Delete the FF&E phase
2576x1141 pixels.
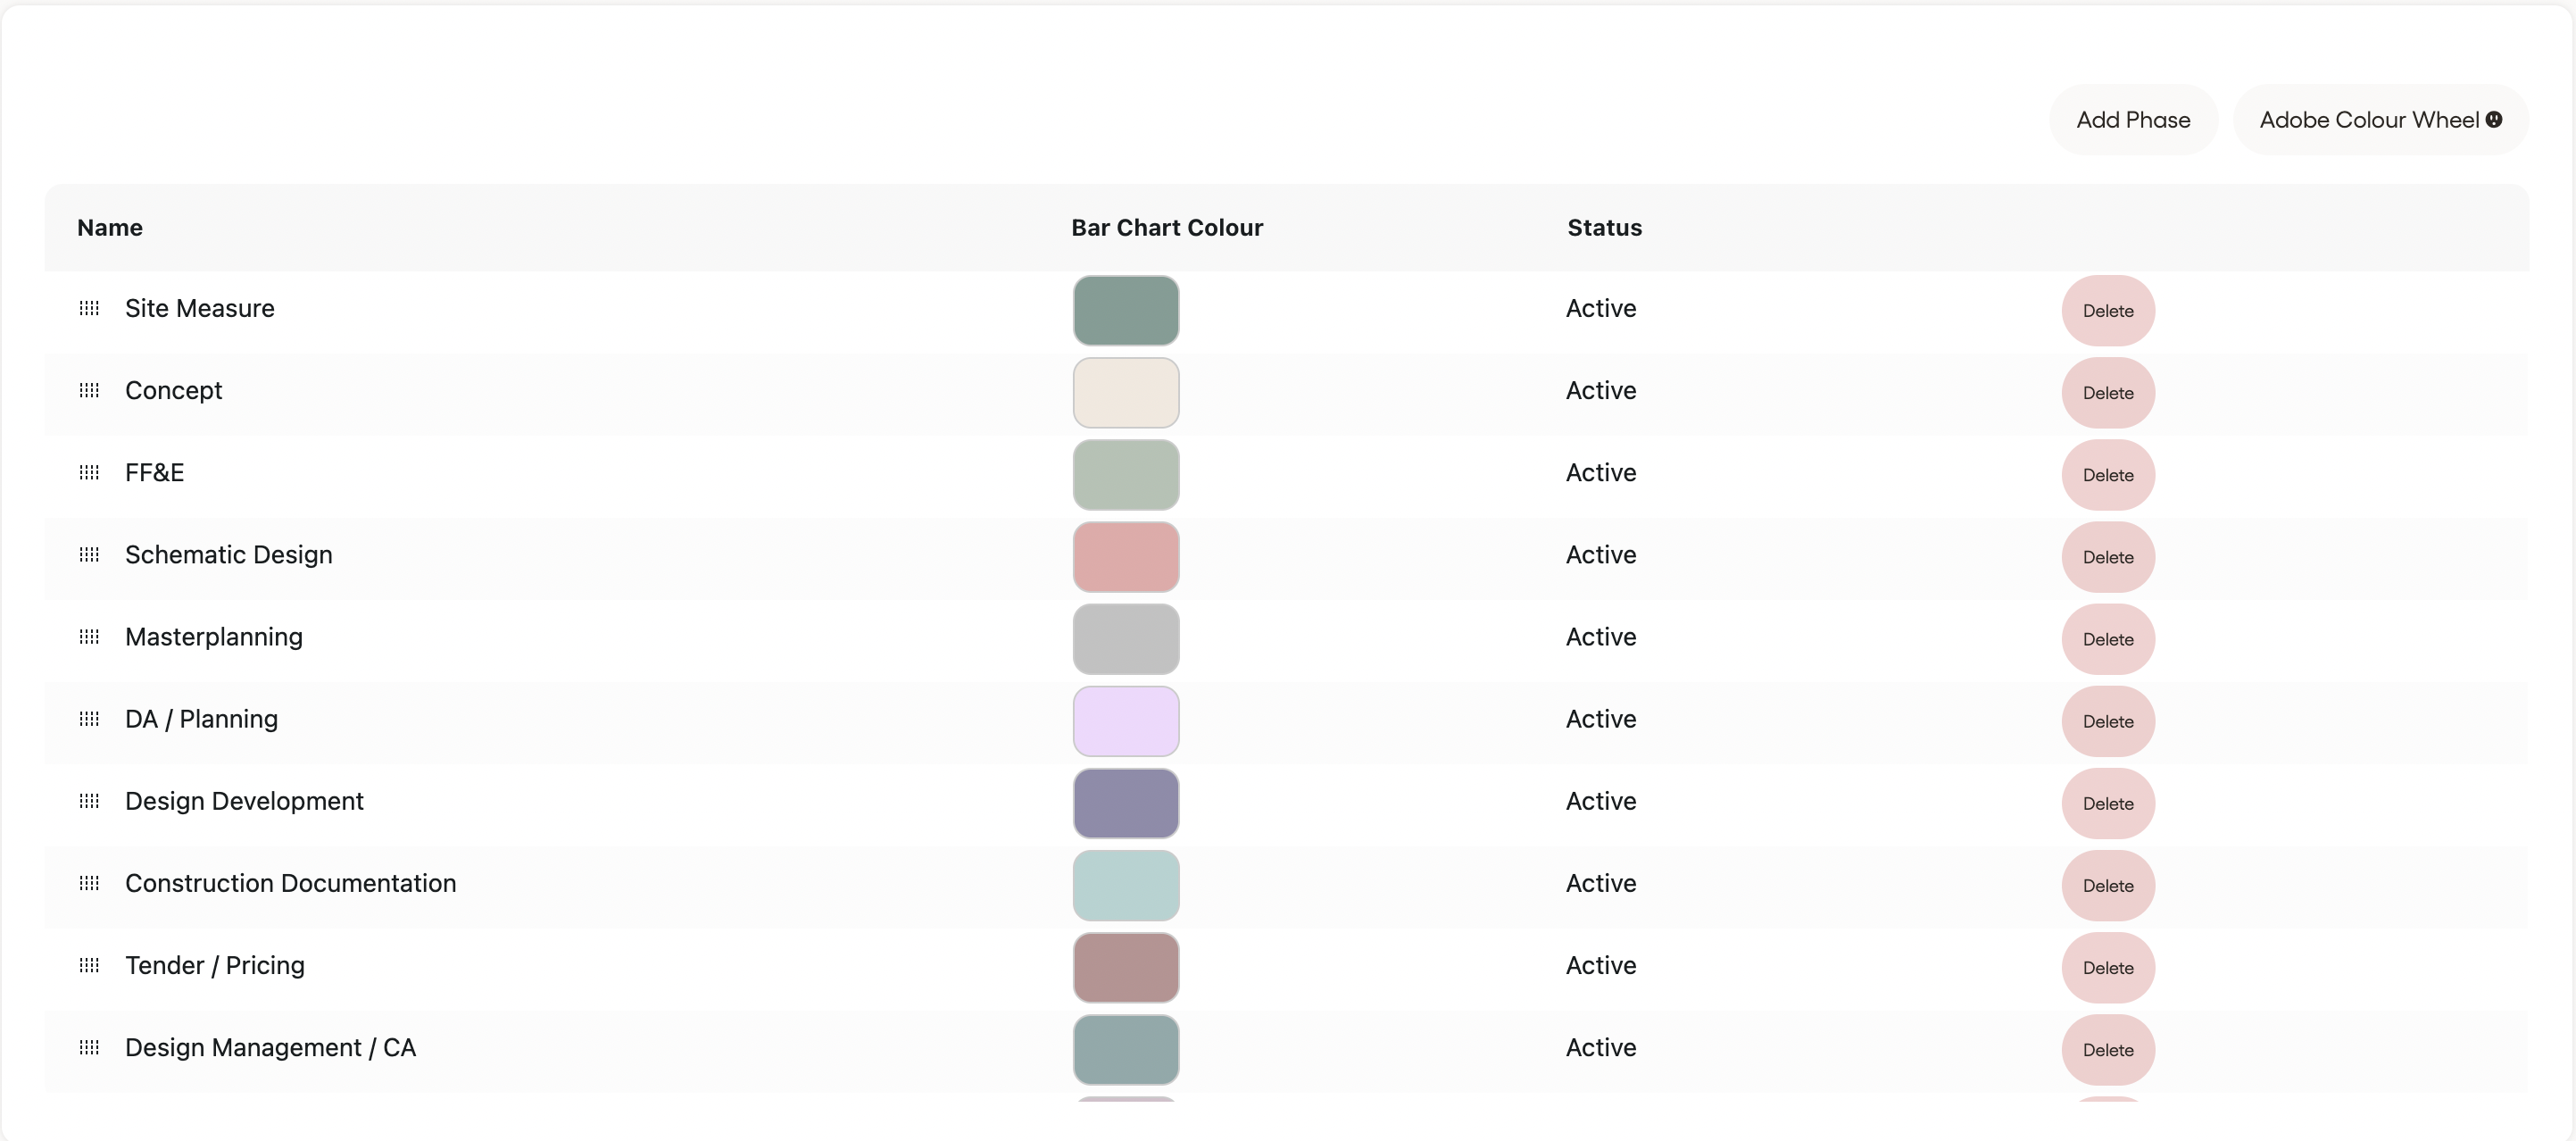point(2108,474)
